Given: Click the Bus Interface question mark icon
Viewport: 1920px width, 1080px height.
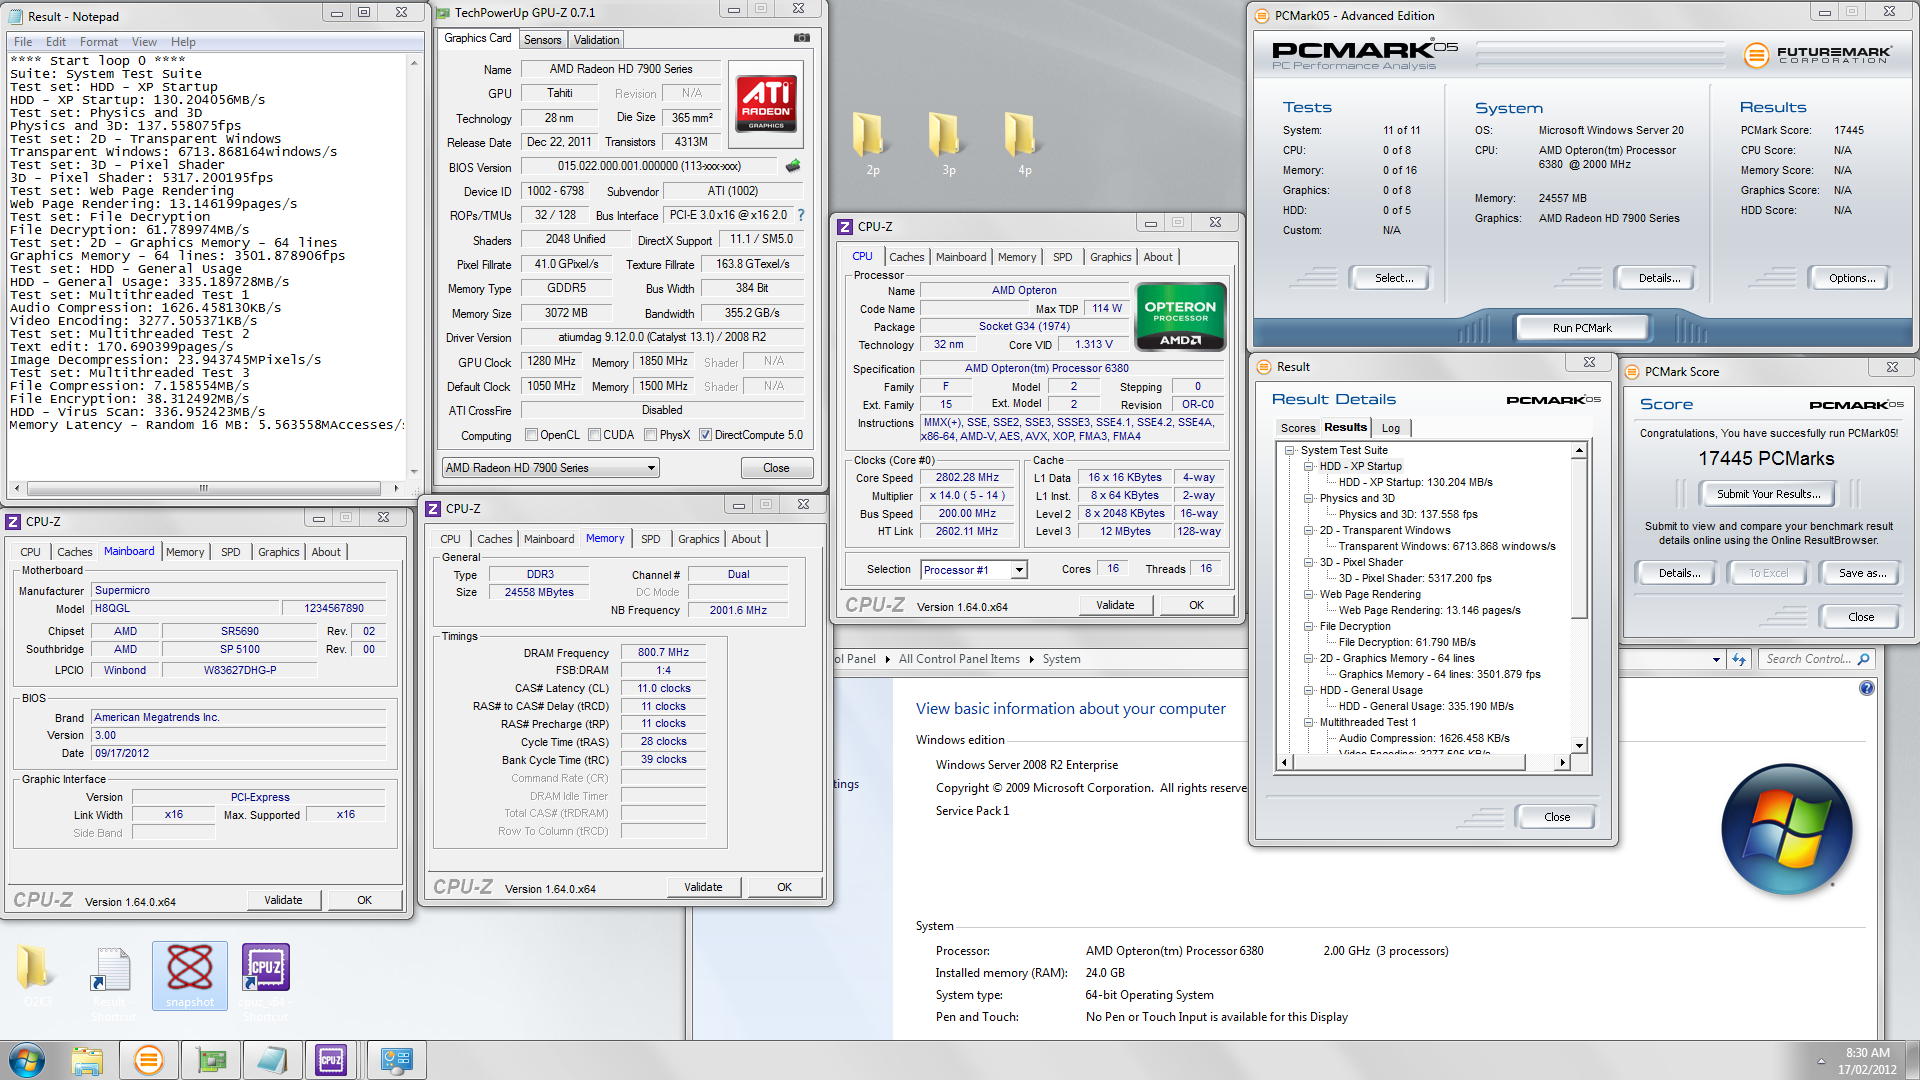Looking at the screenshot, I should pyautogui.click(x=801, y=215).
